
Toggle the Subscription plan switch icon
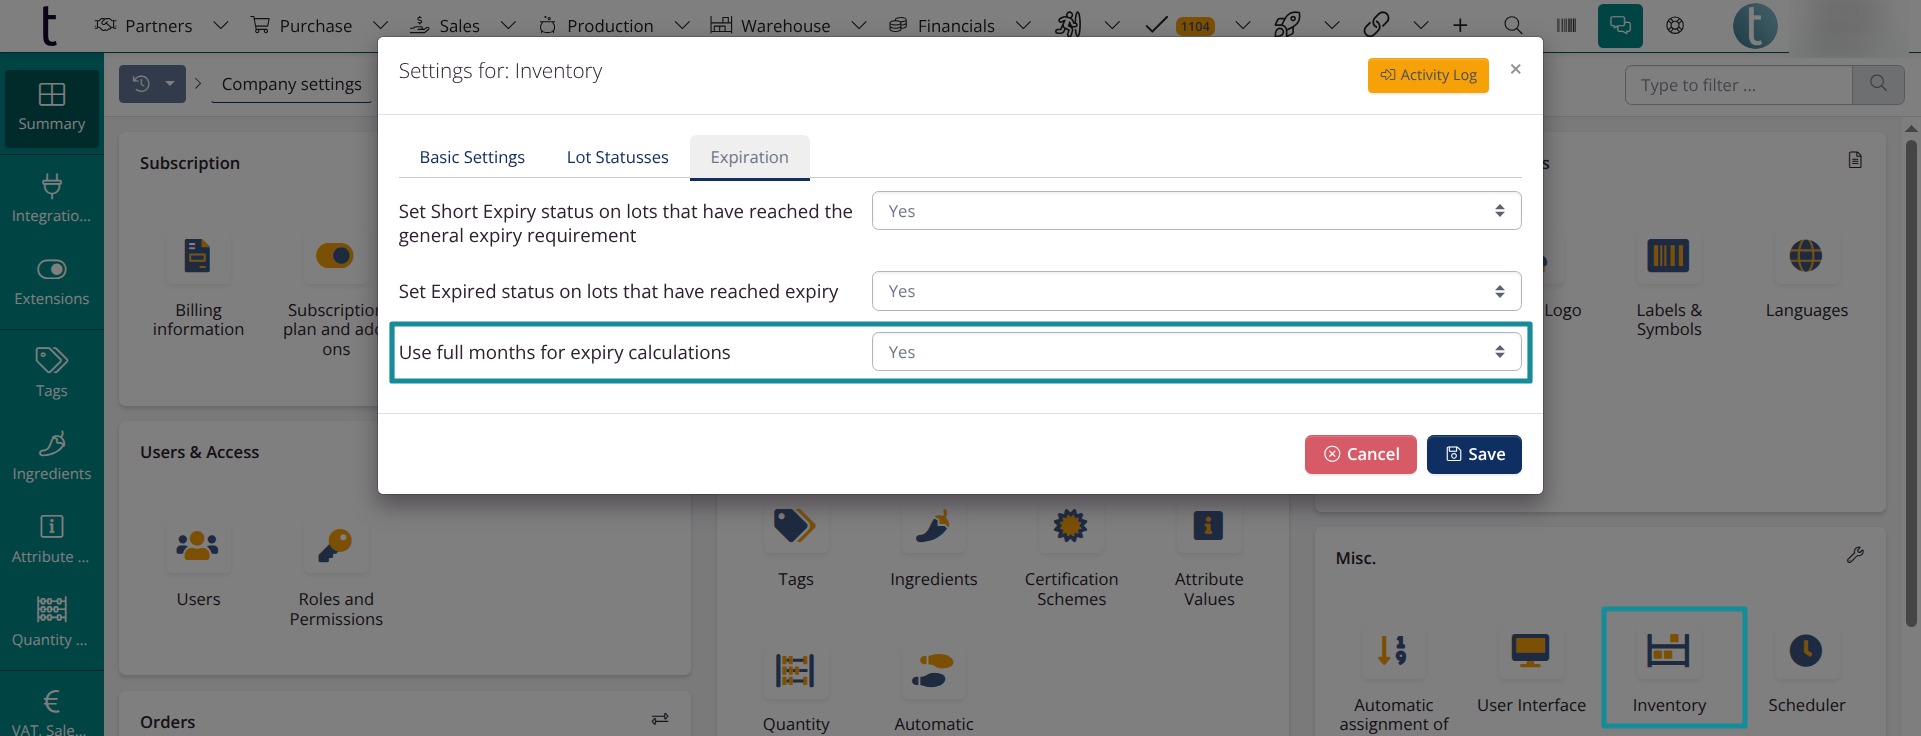pos(335,256)
